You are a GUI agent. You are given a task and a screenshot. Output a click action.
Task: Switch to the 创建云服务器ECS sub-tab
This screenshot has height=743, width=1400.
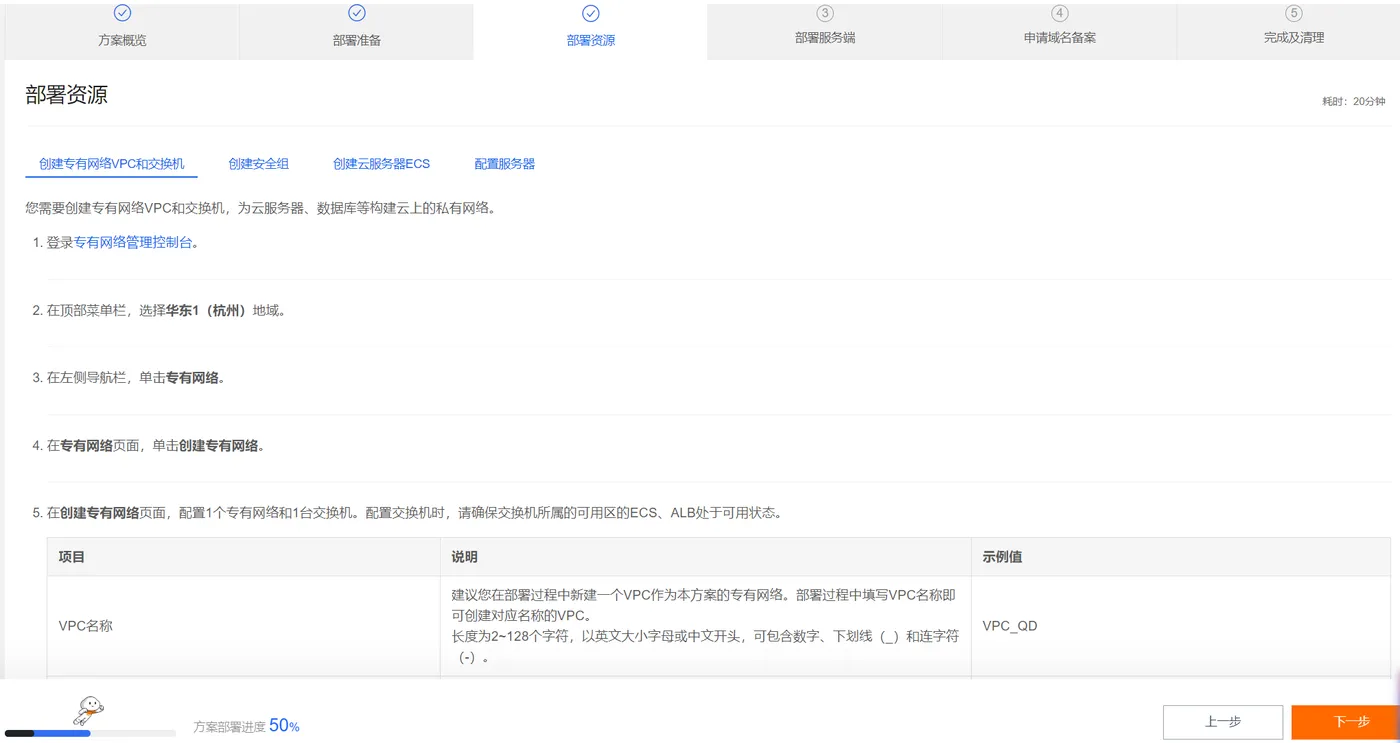click(x=381, y=164)
